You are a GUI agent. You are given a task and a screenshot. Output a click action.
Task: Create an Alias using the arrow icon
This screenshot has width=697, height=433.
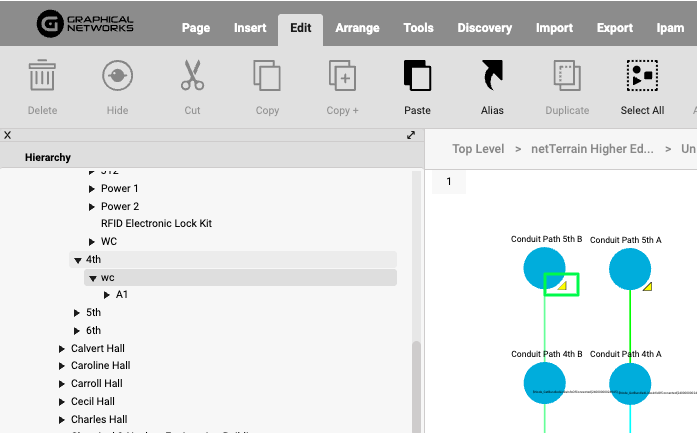tap(492, 77)
